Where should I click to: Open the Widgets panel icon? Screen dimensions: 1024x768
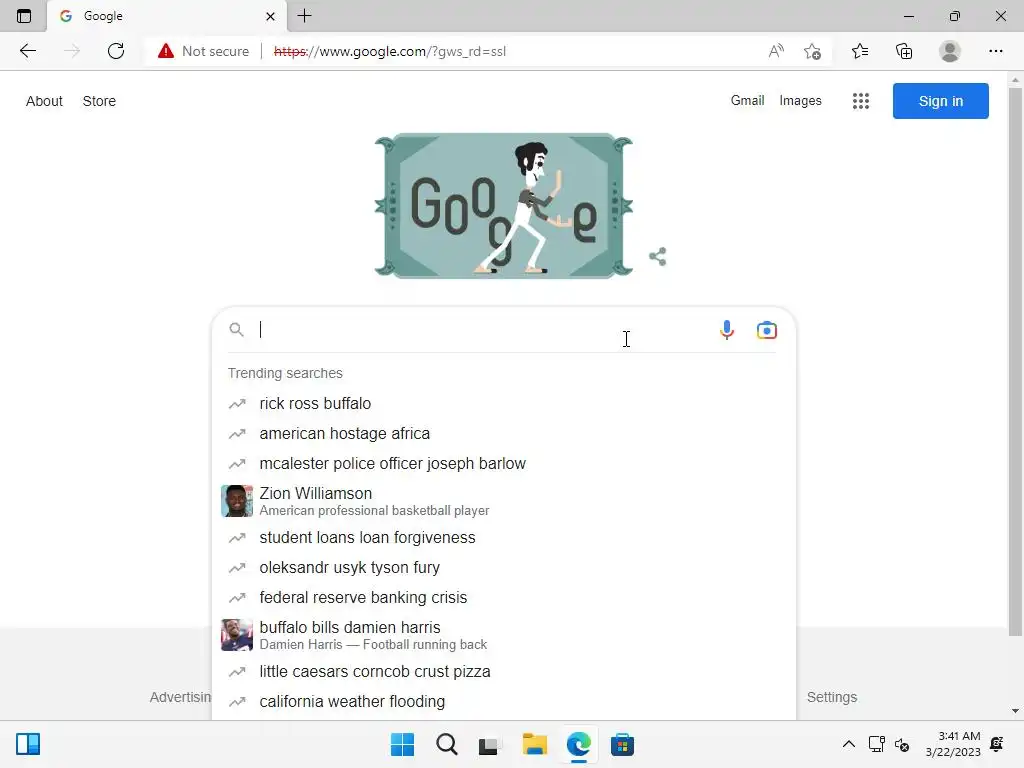(28, 744)
